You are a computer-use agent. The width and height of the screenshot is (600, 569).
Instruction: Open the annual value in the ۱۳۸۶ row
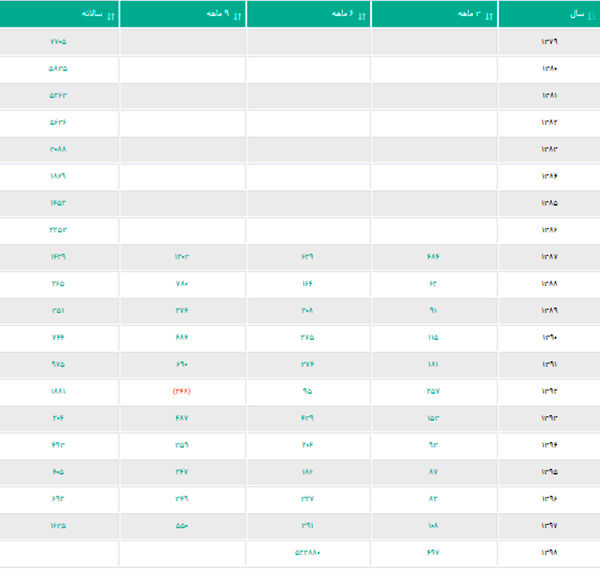click(58, 230)
